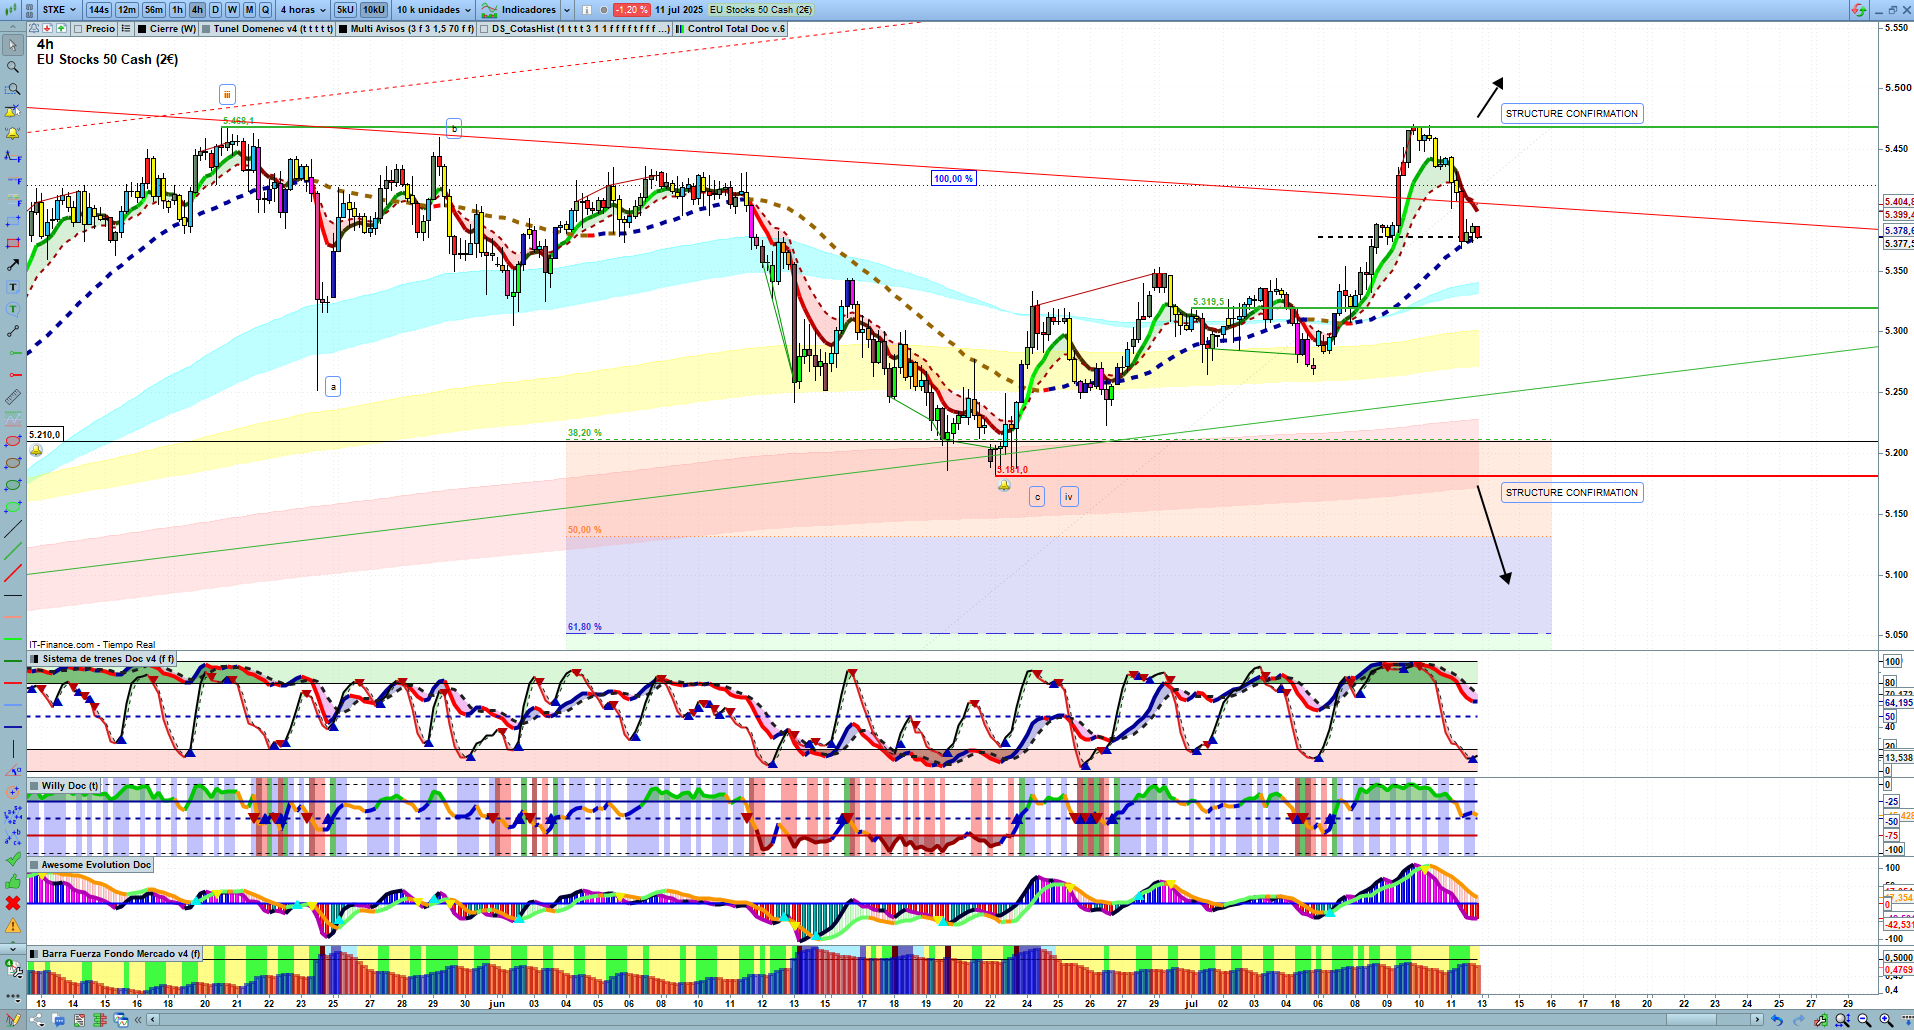Click the scrollbar right arrow

(1758, 1020)
